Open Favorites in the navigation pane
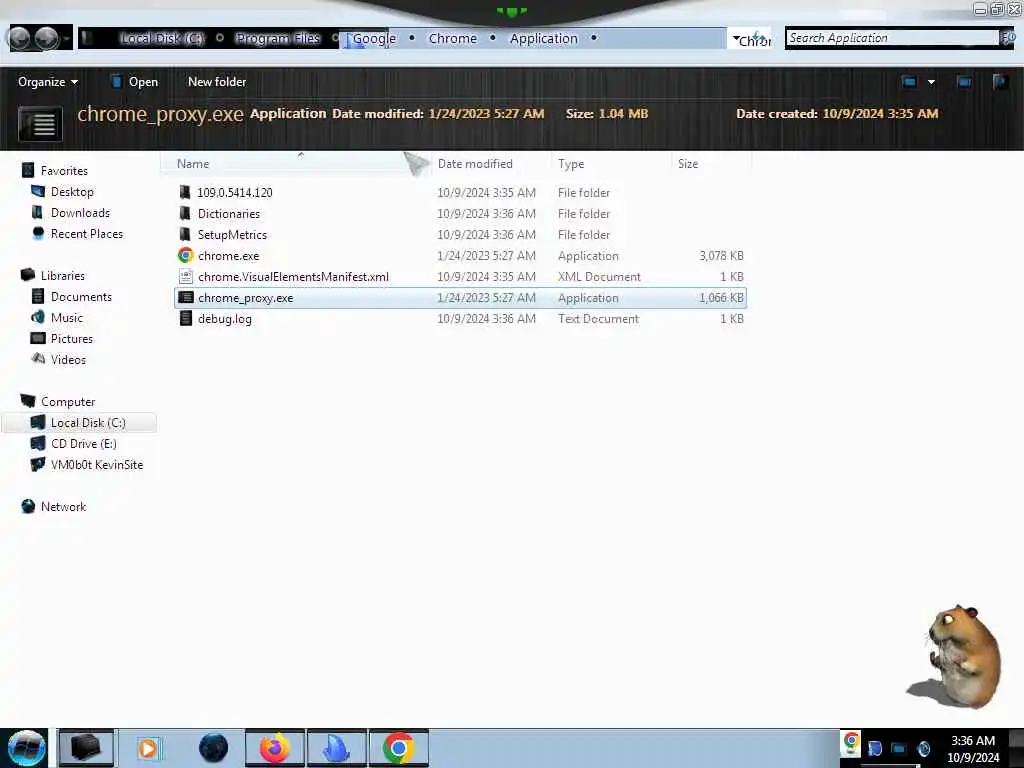The width and height of the screenshot is (1024, 768). pyautogui.click(x=64, y=170)
